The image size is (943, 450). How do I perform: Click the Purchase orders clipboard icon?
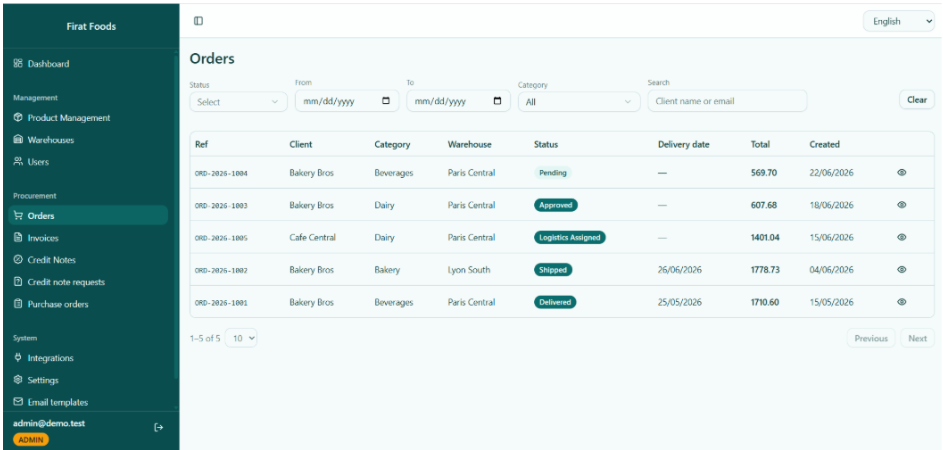click(18, 304)
